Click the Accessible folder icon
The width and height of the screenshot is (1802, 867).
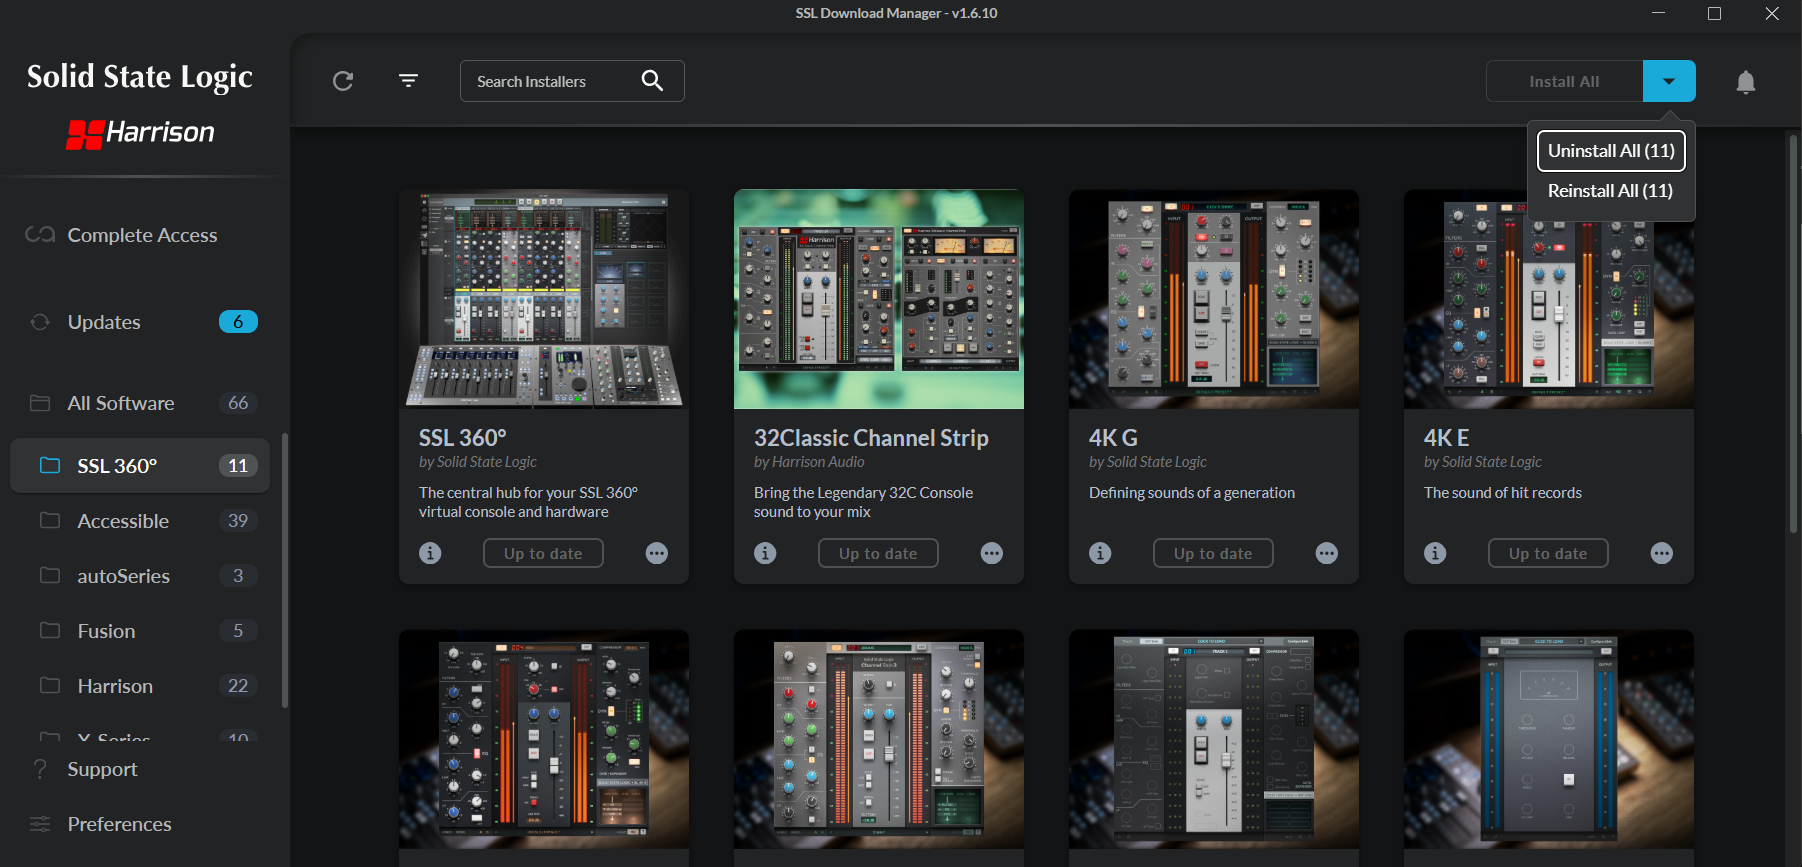click(50, 521)
